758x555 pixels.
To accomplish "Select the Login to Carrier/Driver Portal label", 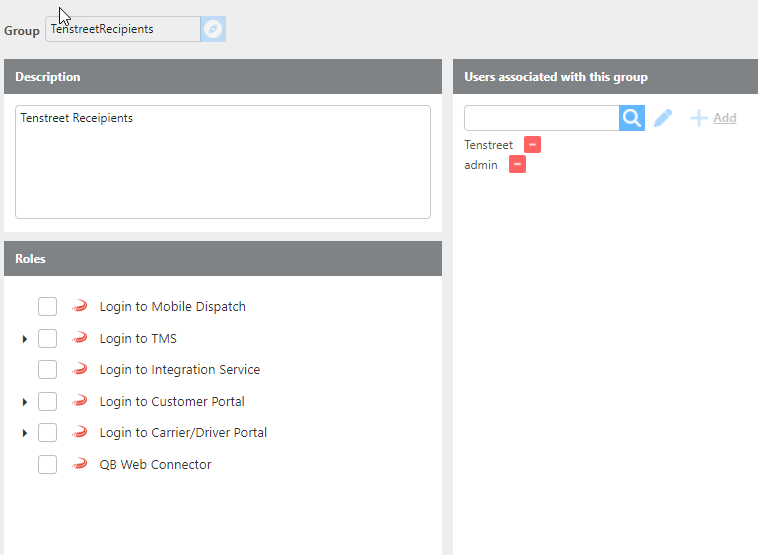I will coord(183,433).
